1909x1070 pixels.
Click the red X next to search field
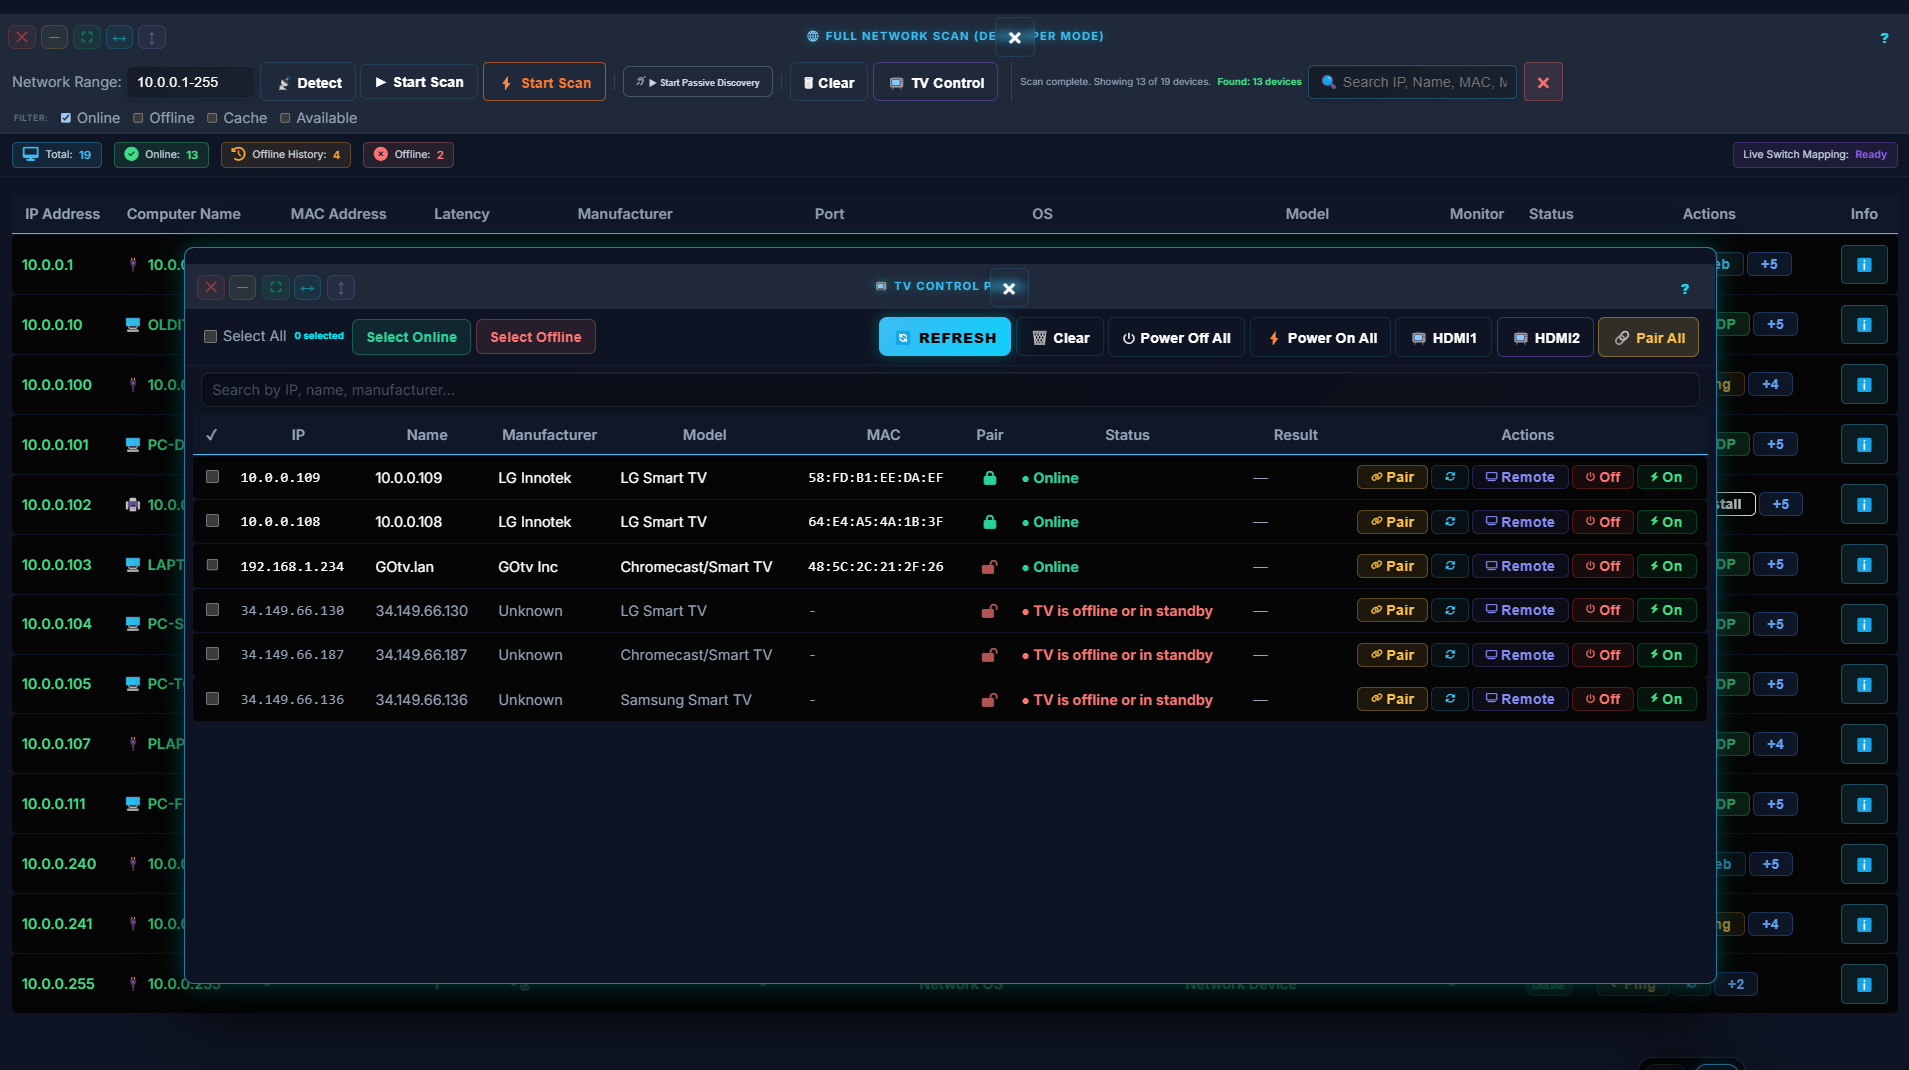point(1543,82)
